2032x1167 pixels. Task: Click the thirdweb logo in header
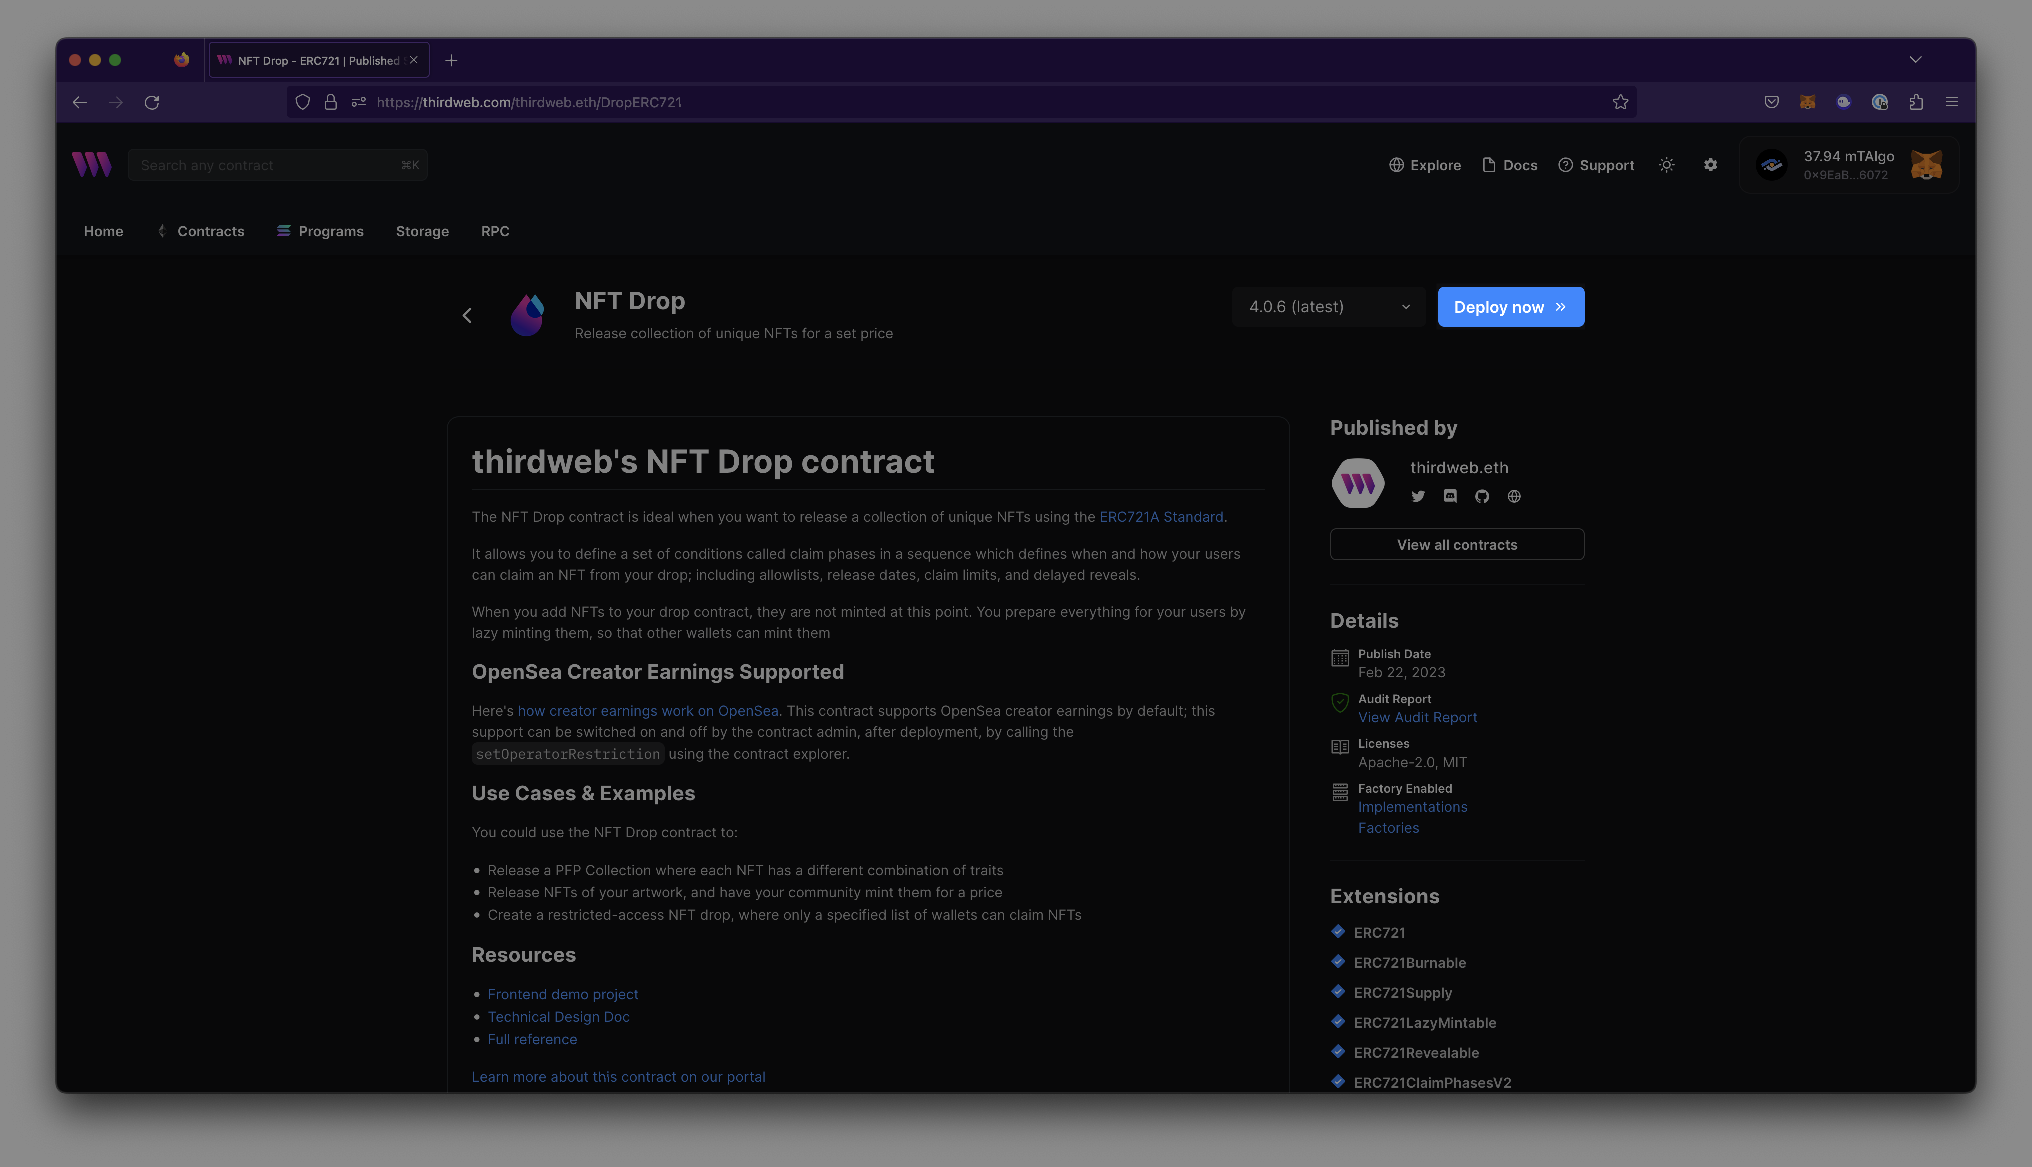92,165
